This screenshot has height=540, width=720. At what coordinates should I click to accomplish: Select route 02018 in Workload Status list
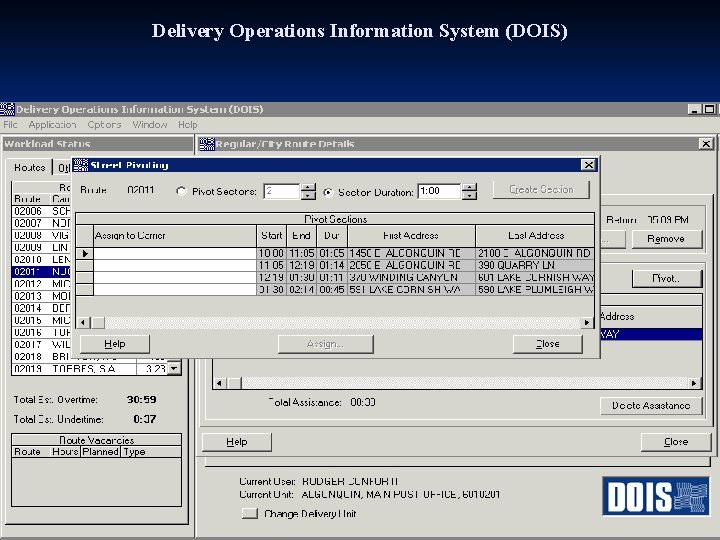[x=41, y=356]
